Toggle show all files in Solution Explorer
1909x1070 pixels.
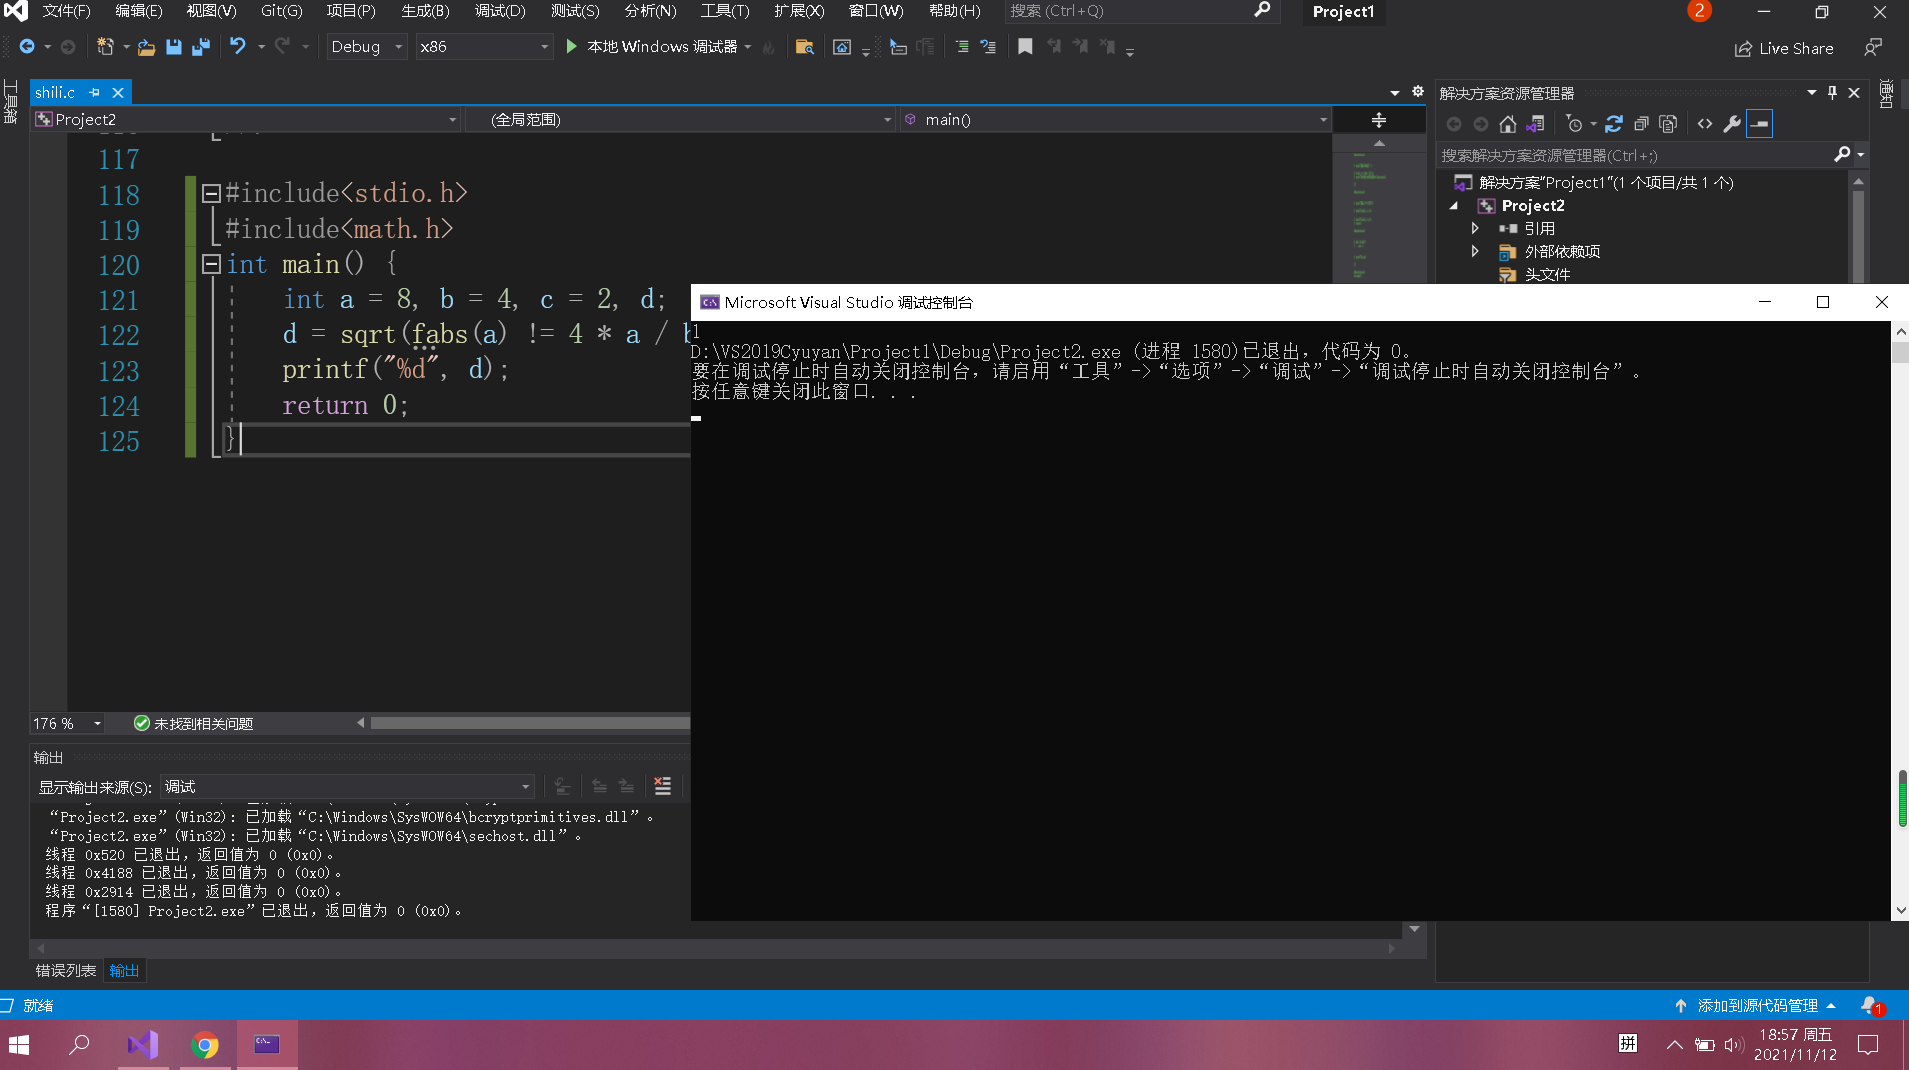click(x=1668, y=124)
